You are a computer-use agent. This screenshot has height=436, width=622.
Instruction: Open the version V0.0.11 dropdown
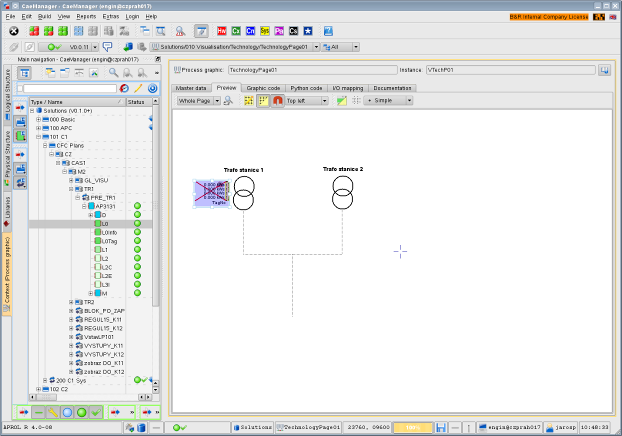point(95,47)
